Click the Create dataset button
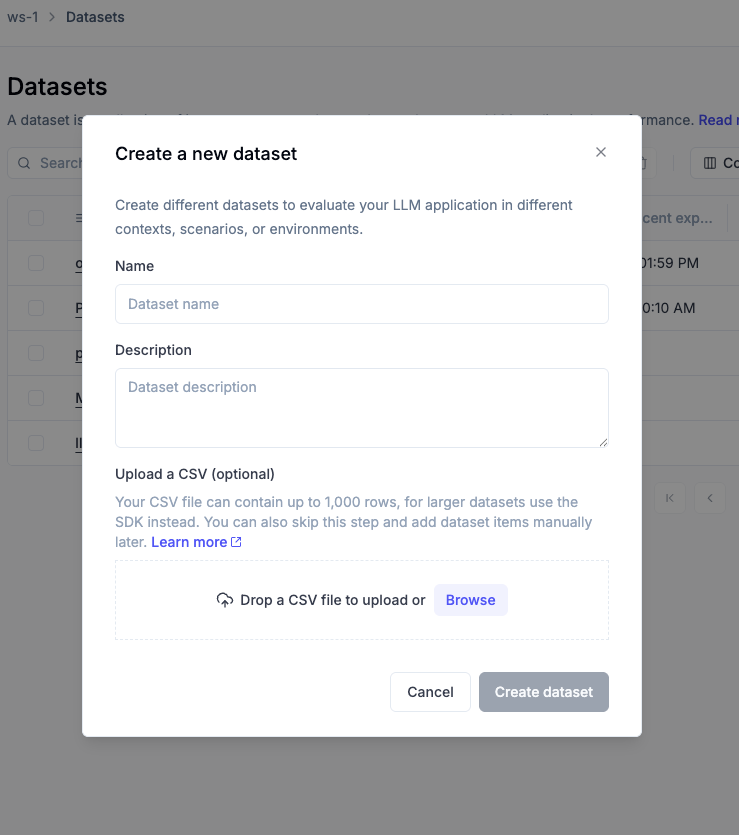Screen dimensions: 739x835 click(x=543, y=692)
